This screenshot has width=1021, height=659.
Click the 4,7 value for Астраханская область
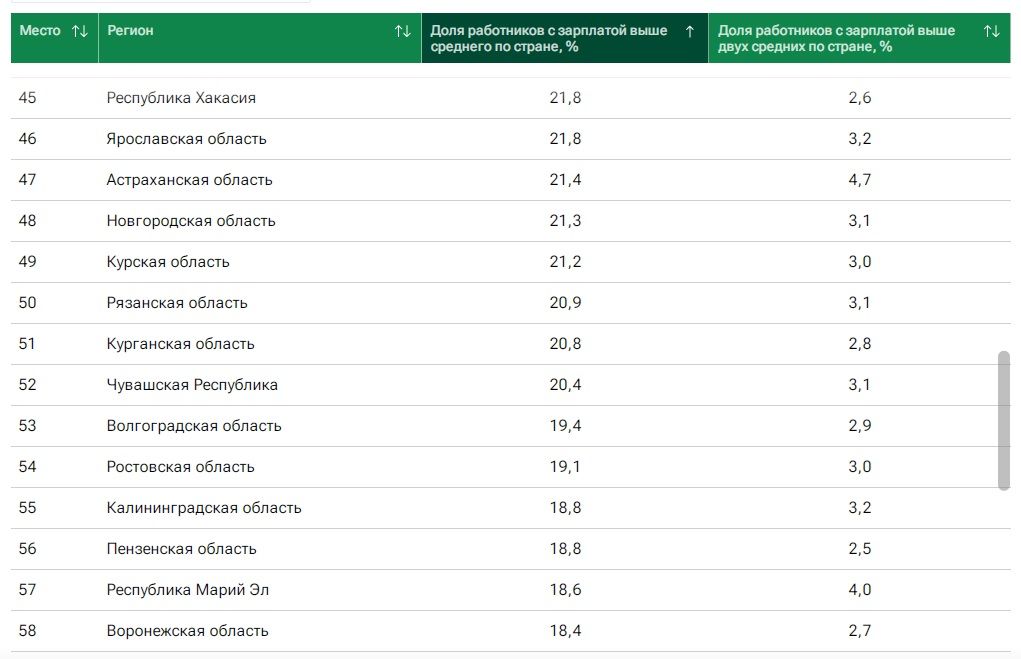click(x=859, y=180)
